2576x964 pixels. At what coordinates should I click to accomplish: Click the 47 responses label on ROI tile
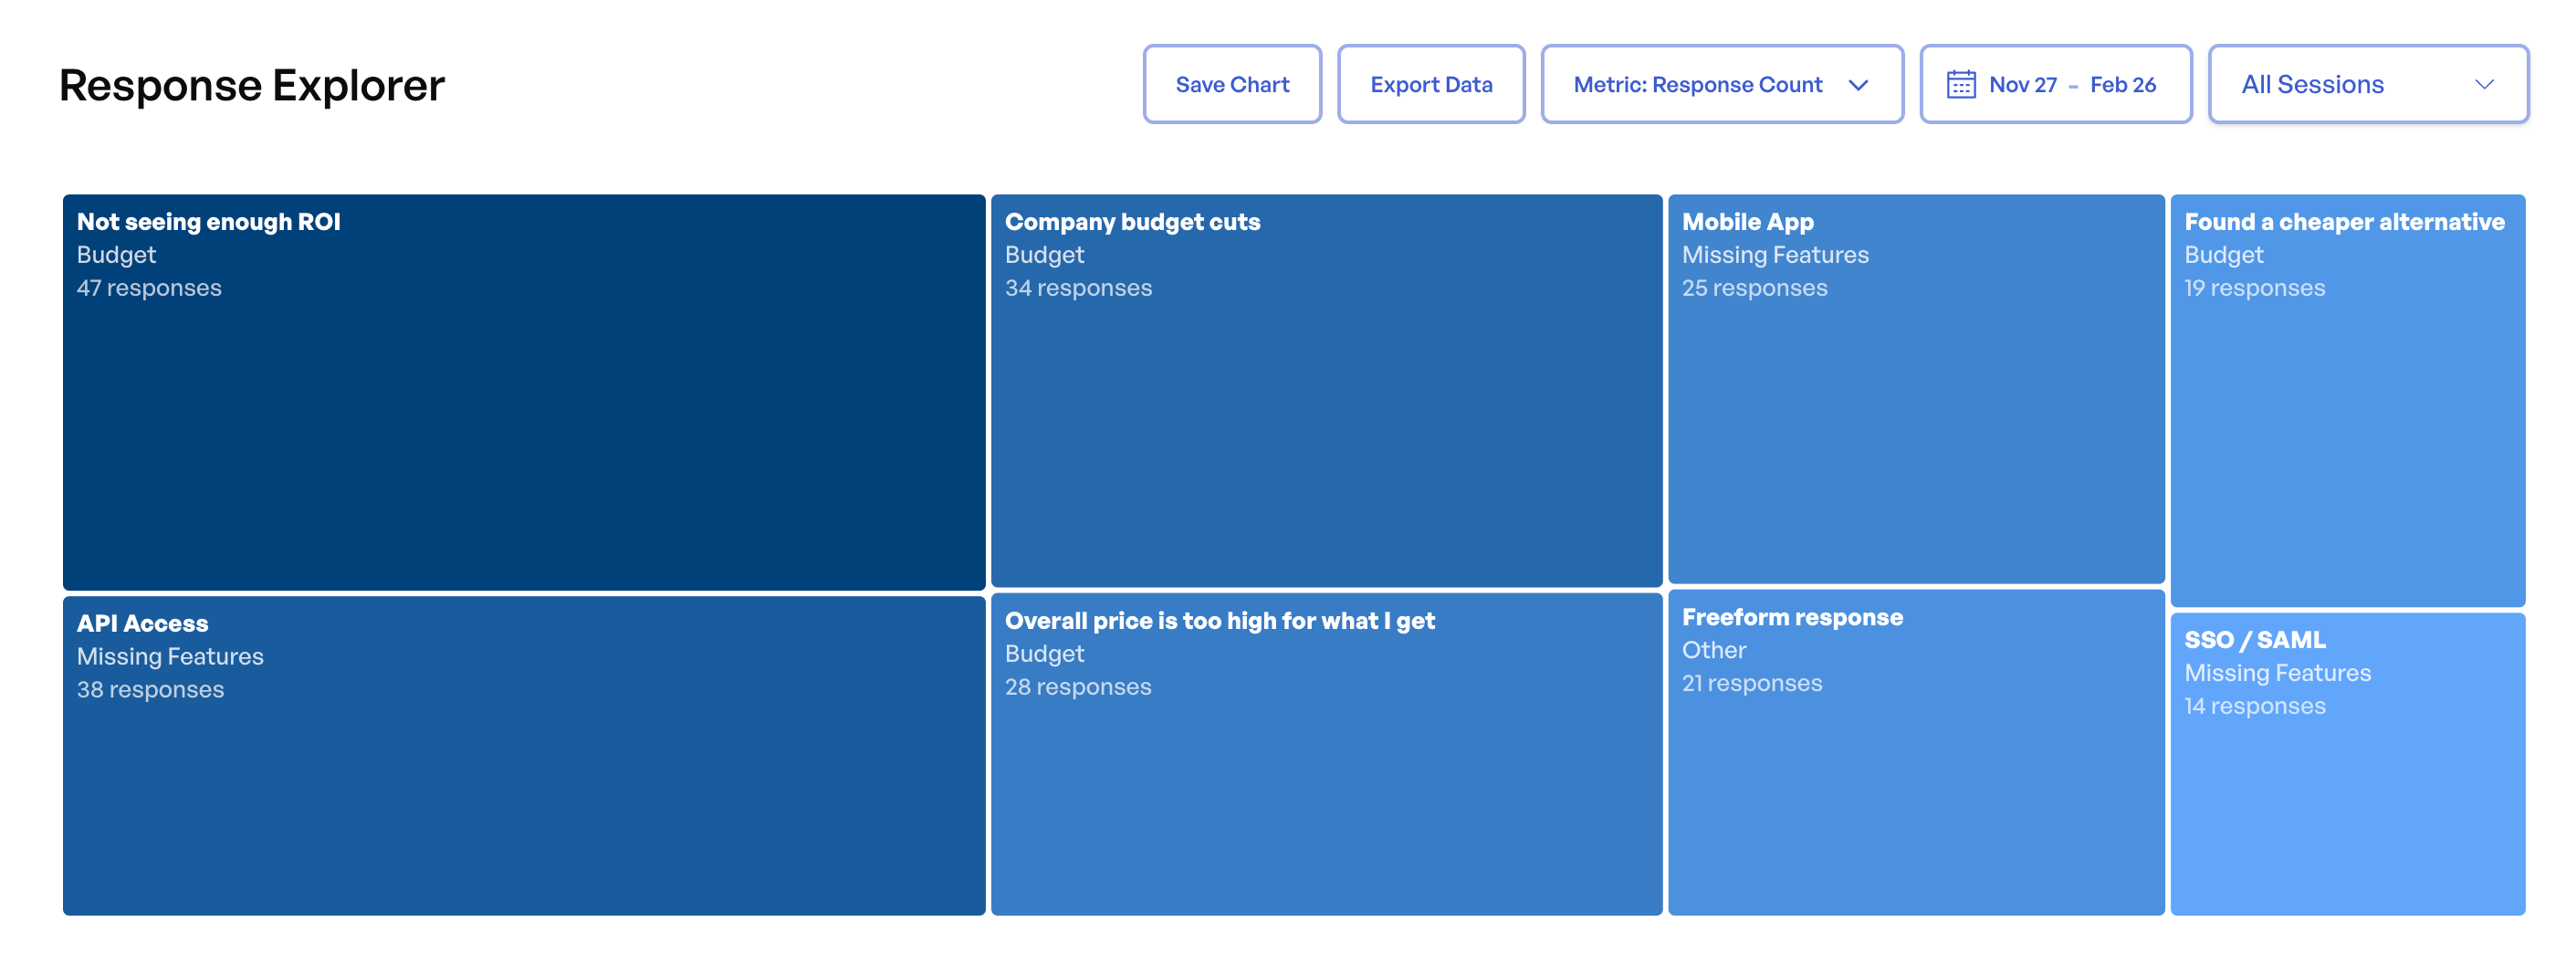pos(150,288)
